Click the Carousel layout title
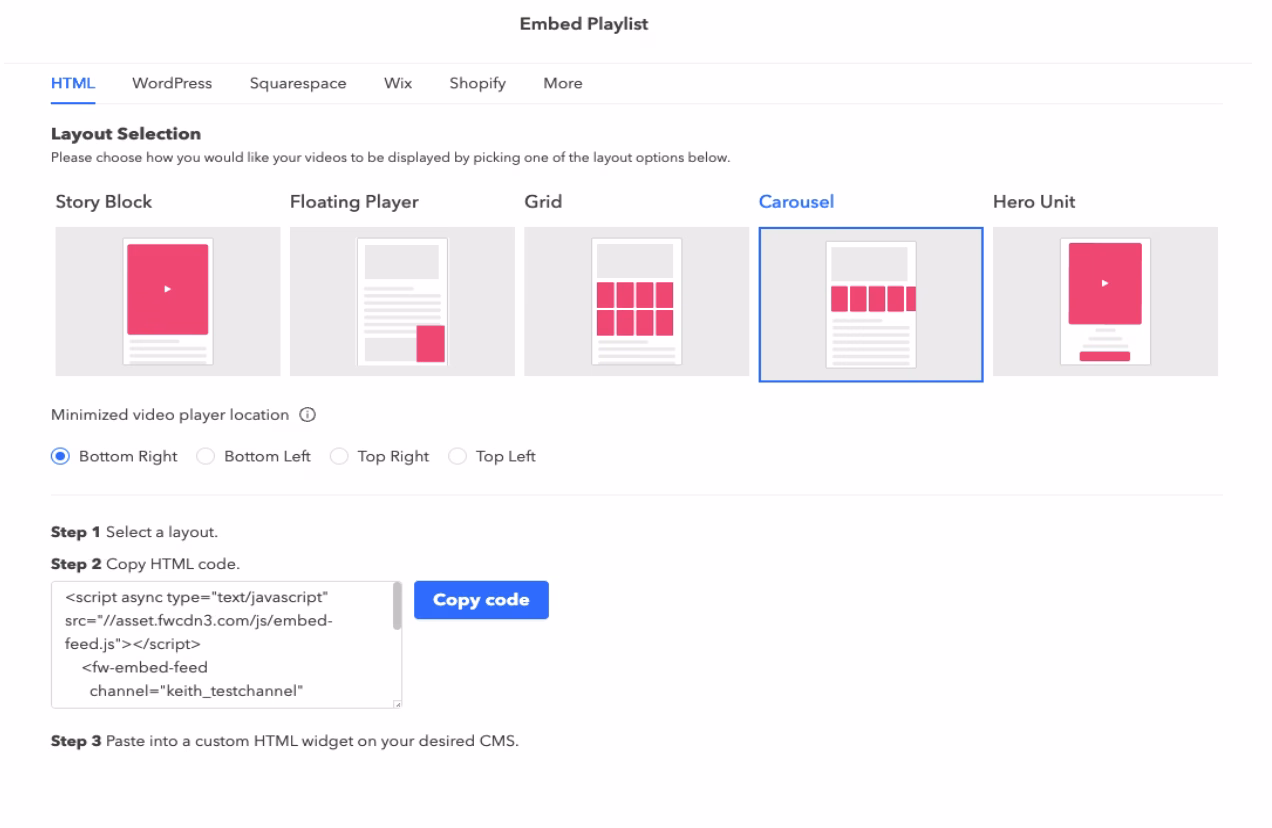The height and width of the screenshot is (828, 1272). [x=796, y=202]
